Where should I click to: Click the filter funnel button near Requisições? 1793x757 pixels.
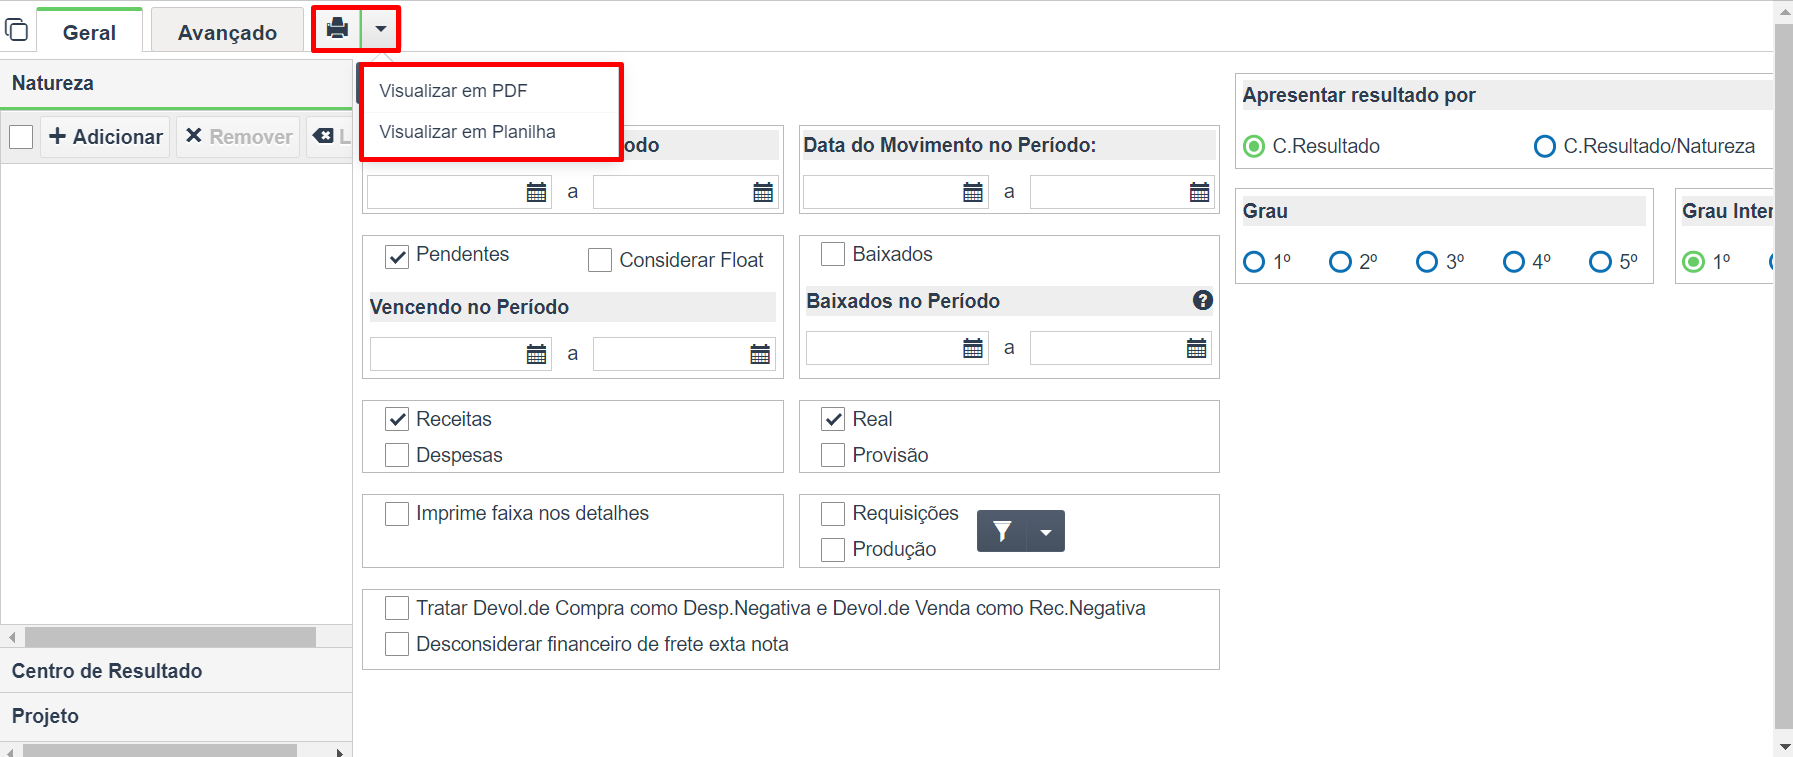tap(1002, 531)
